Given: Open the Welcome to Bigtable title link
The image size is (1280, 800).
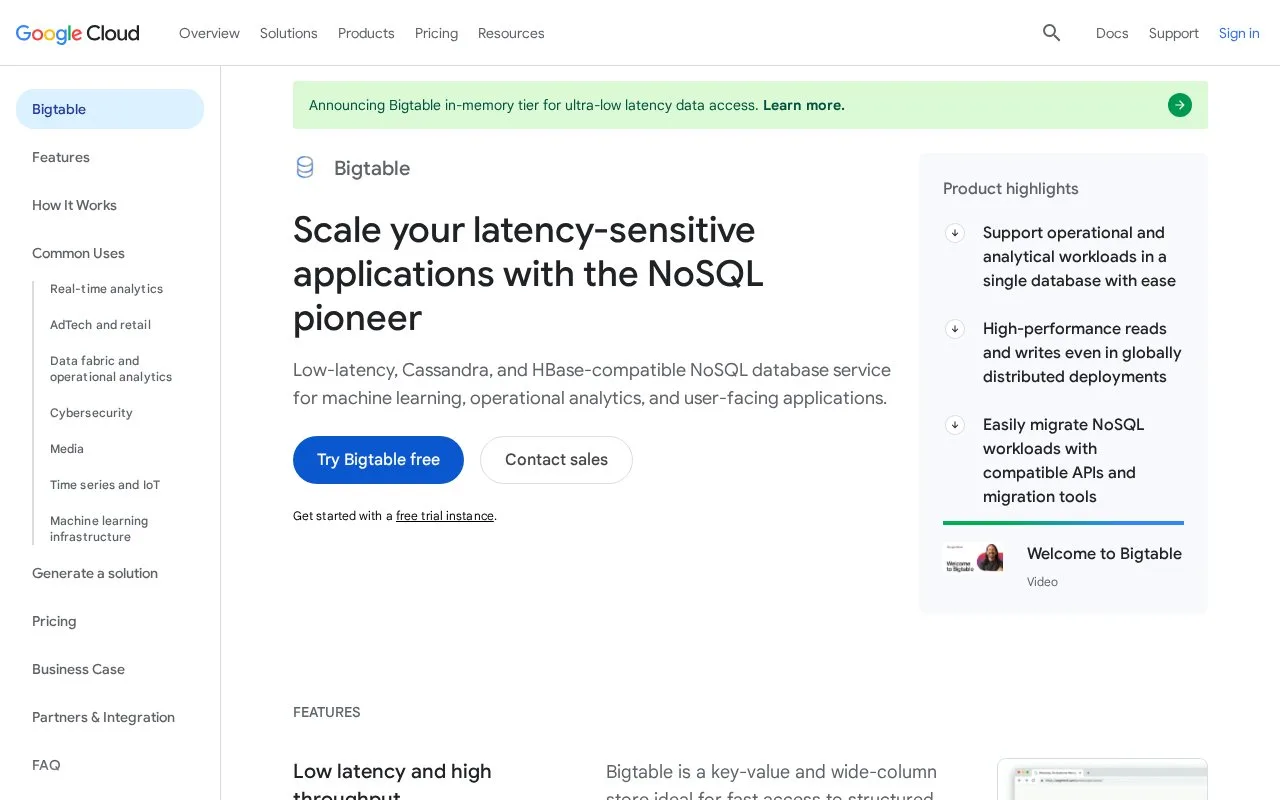Looking at the screenshot, I should (x=1104, y=554).
